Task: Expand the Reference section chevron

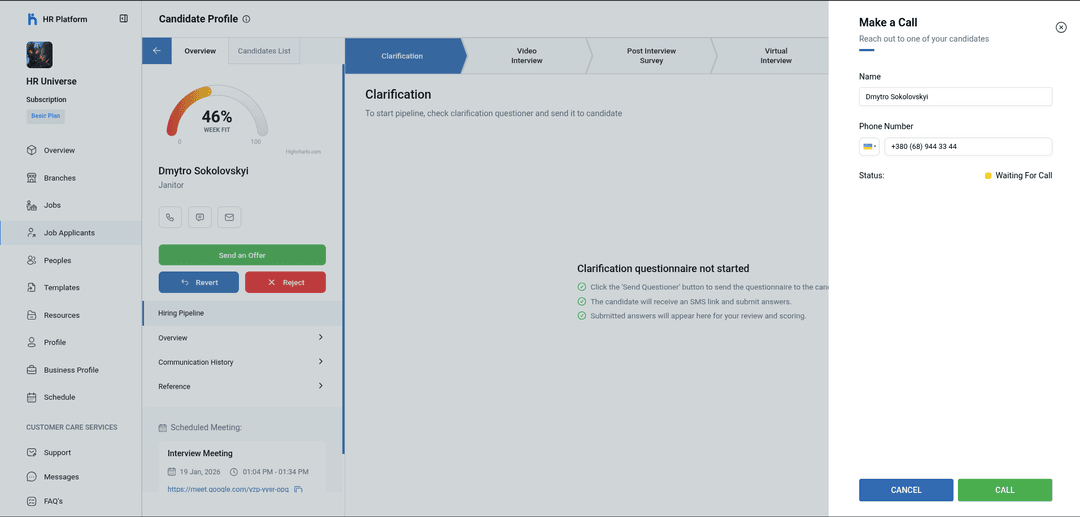Action: pos(320,386)
